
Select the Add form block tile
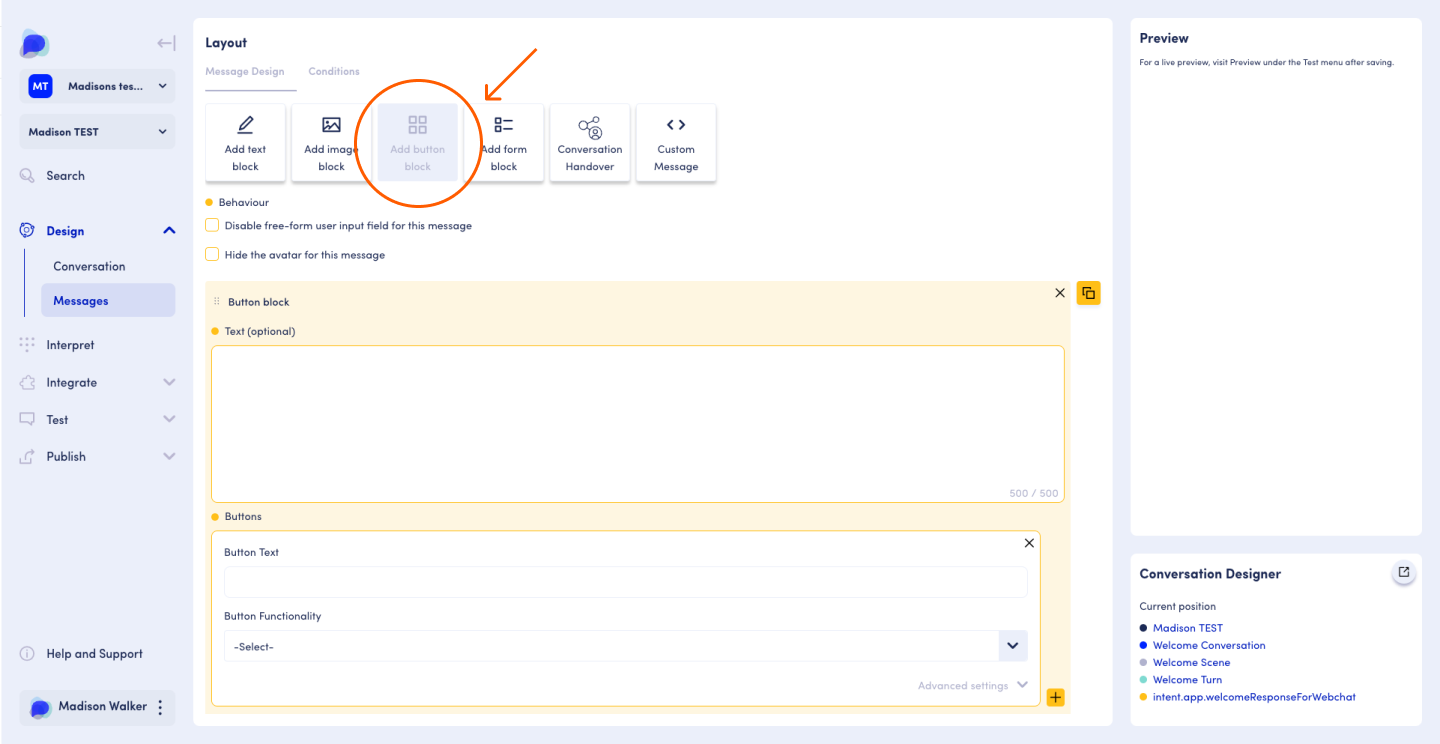(x=505, y=143)
